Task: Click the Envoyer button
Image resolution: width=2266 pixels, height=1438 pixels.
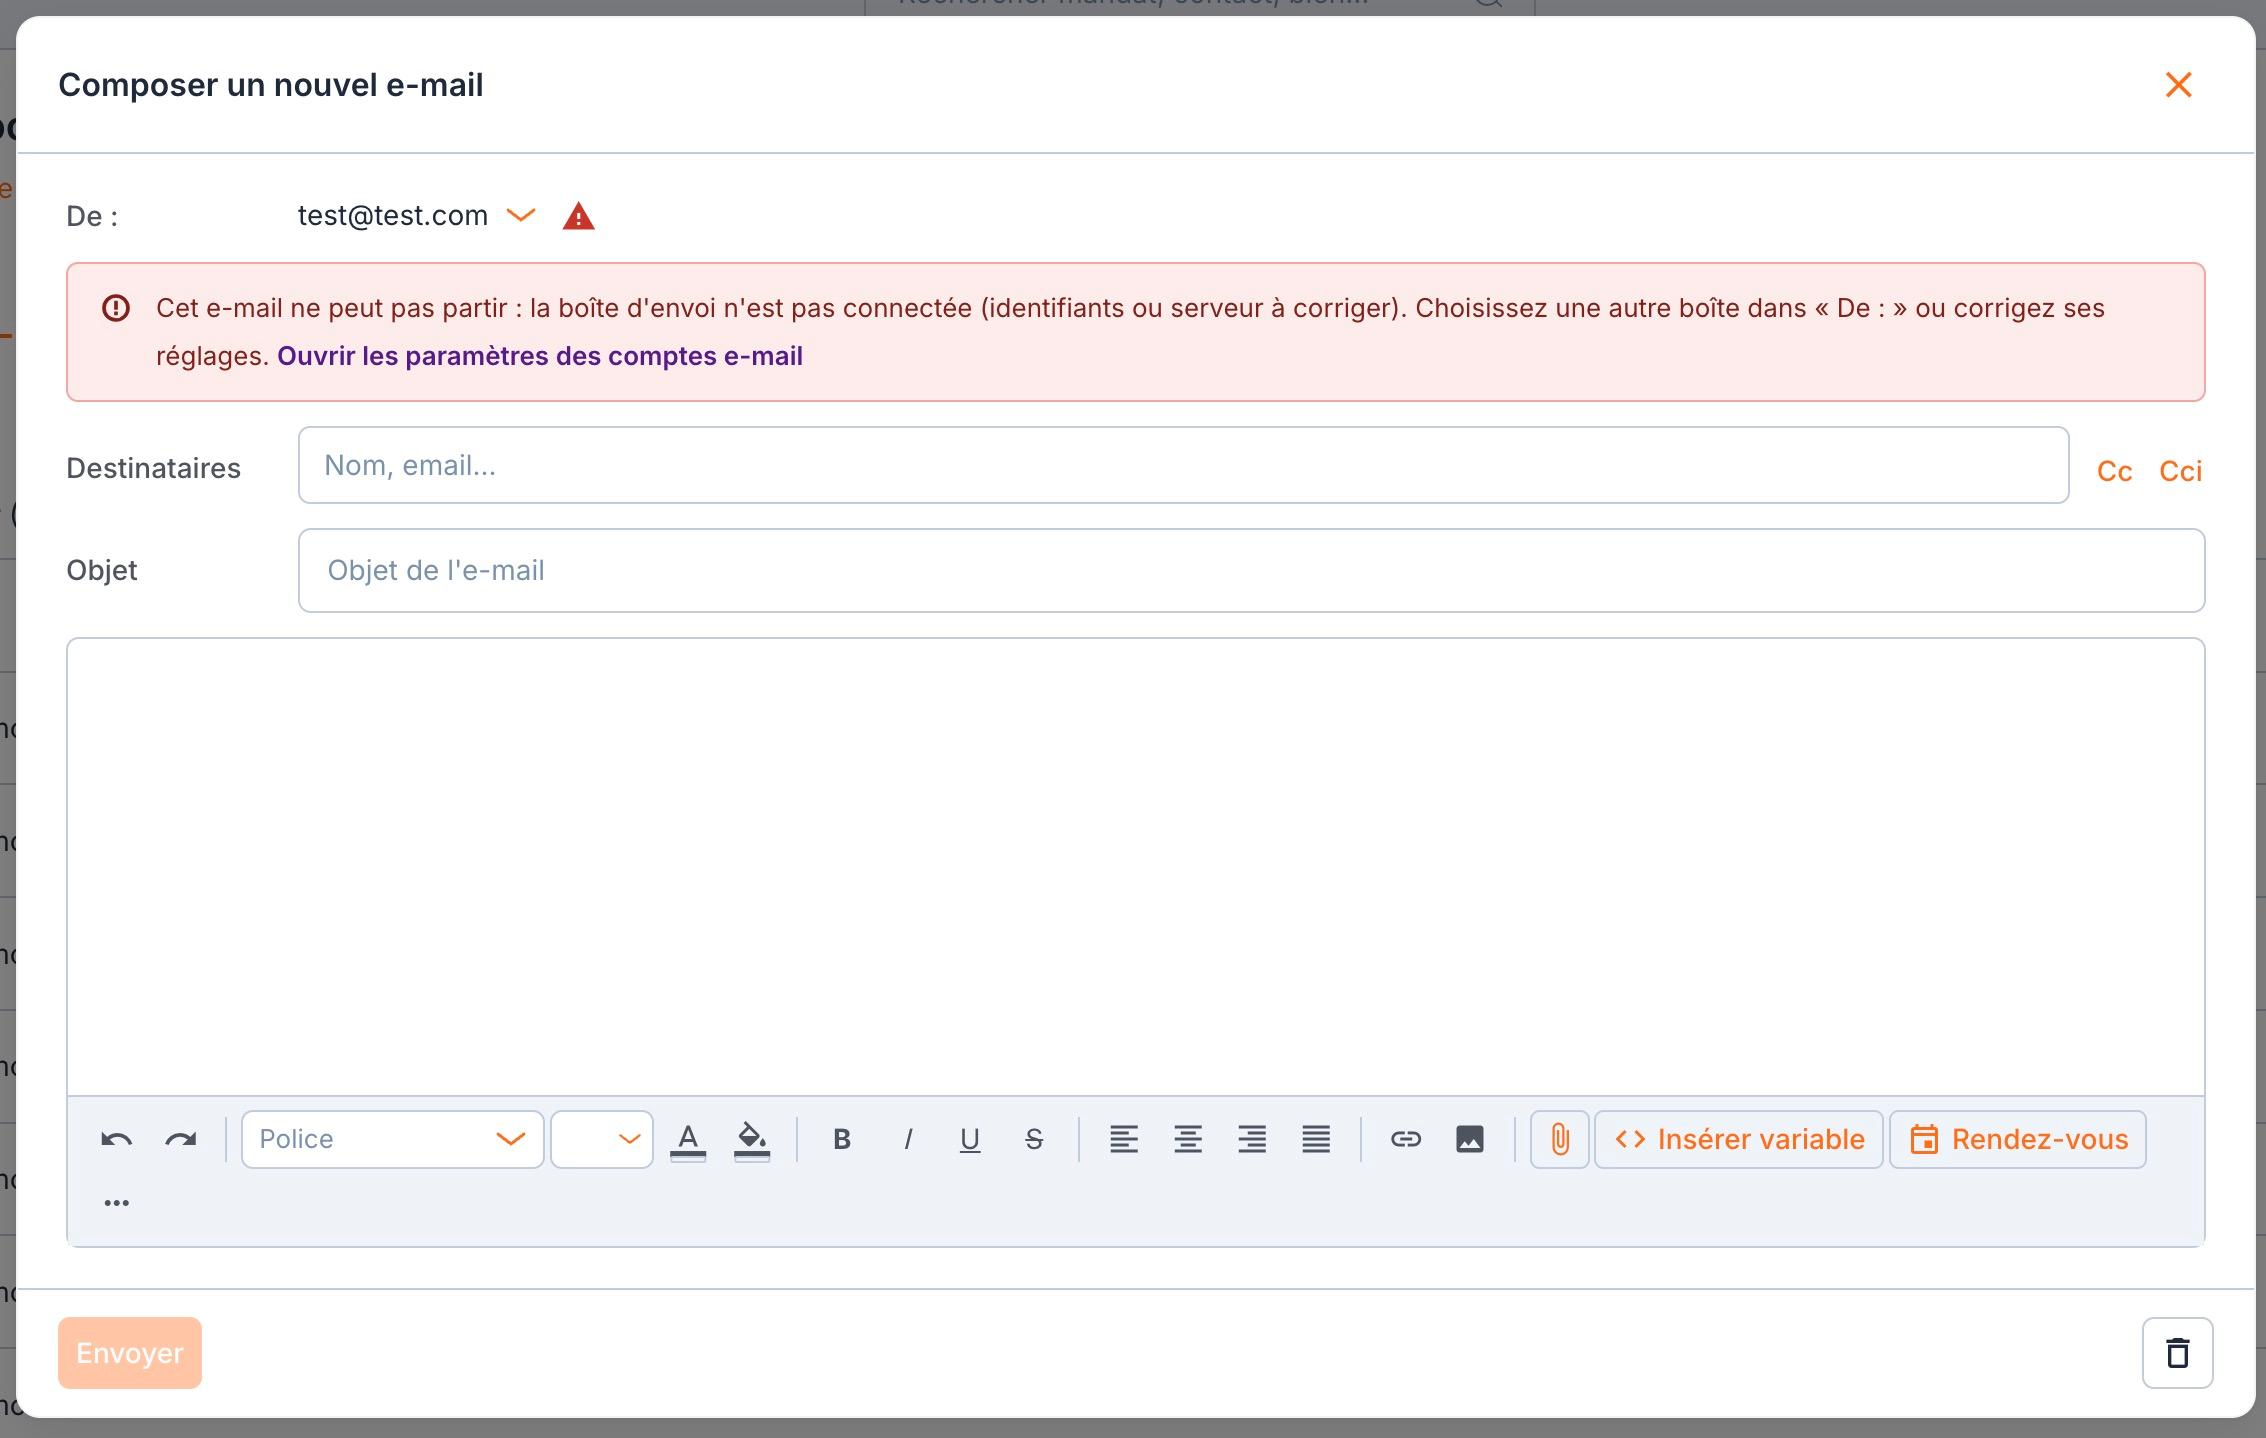Action: click(130, 1353)
